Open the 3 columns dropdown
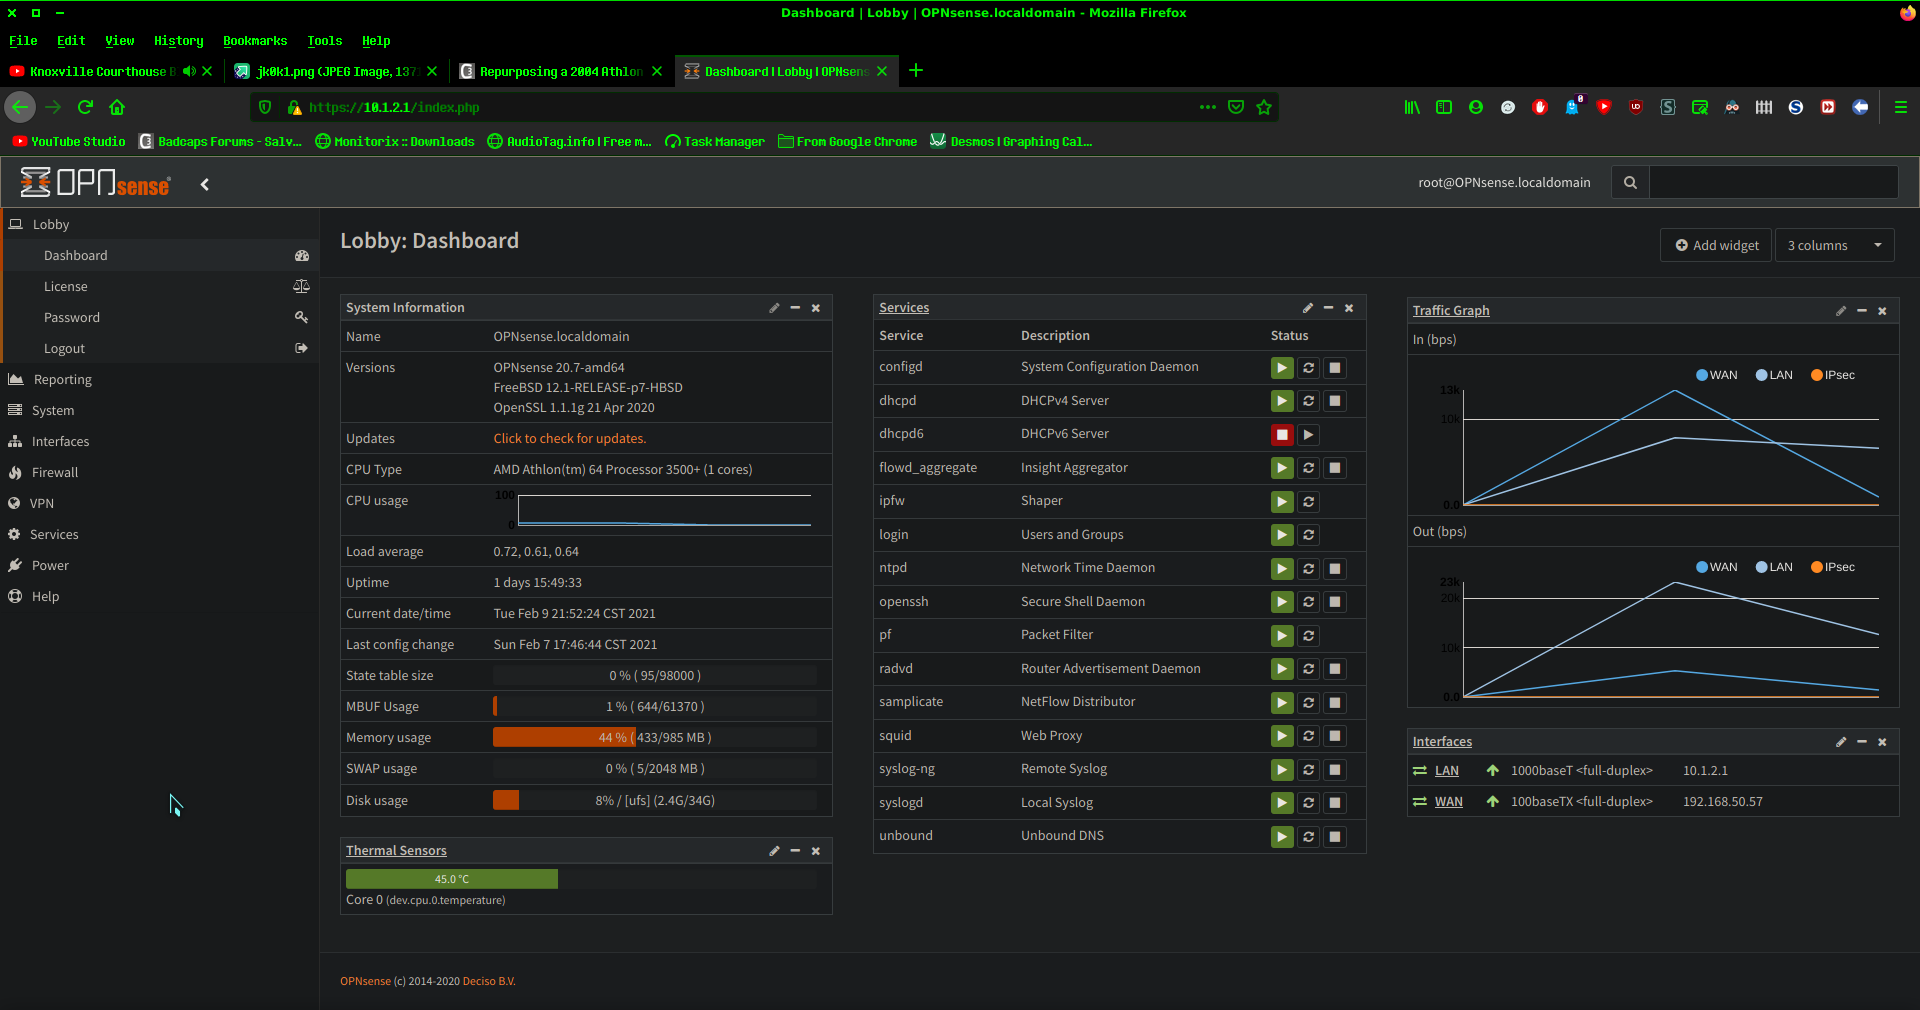Screen dimensions: 1920x1010 [1833, 245]
